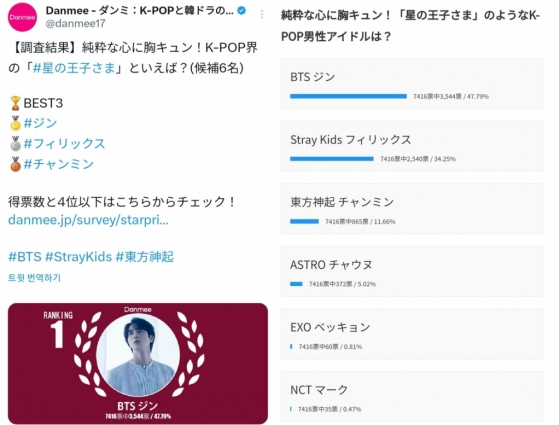Screen dimensions: 560x425
Task: Click the BTS ジン vote progress bar
Action: (348, 96)
